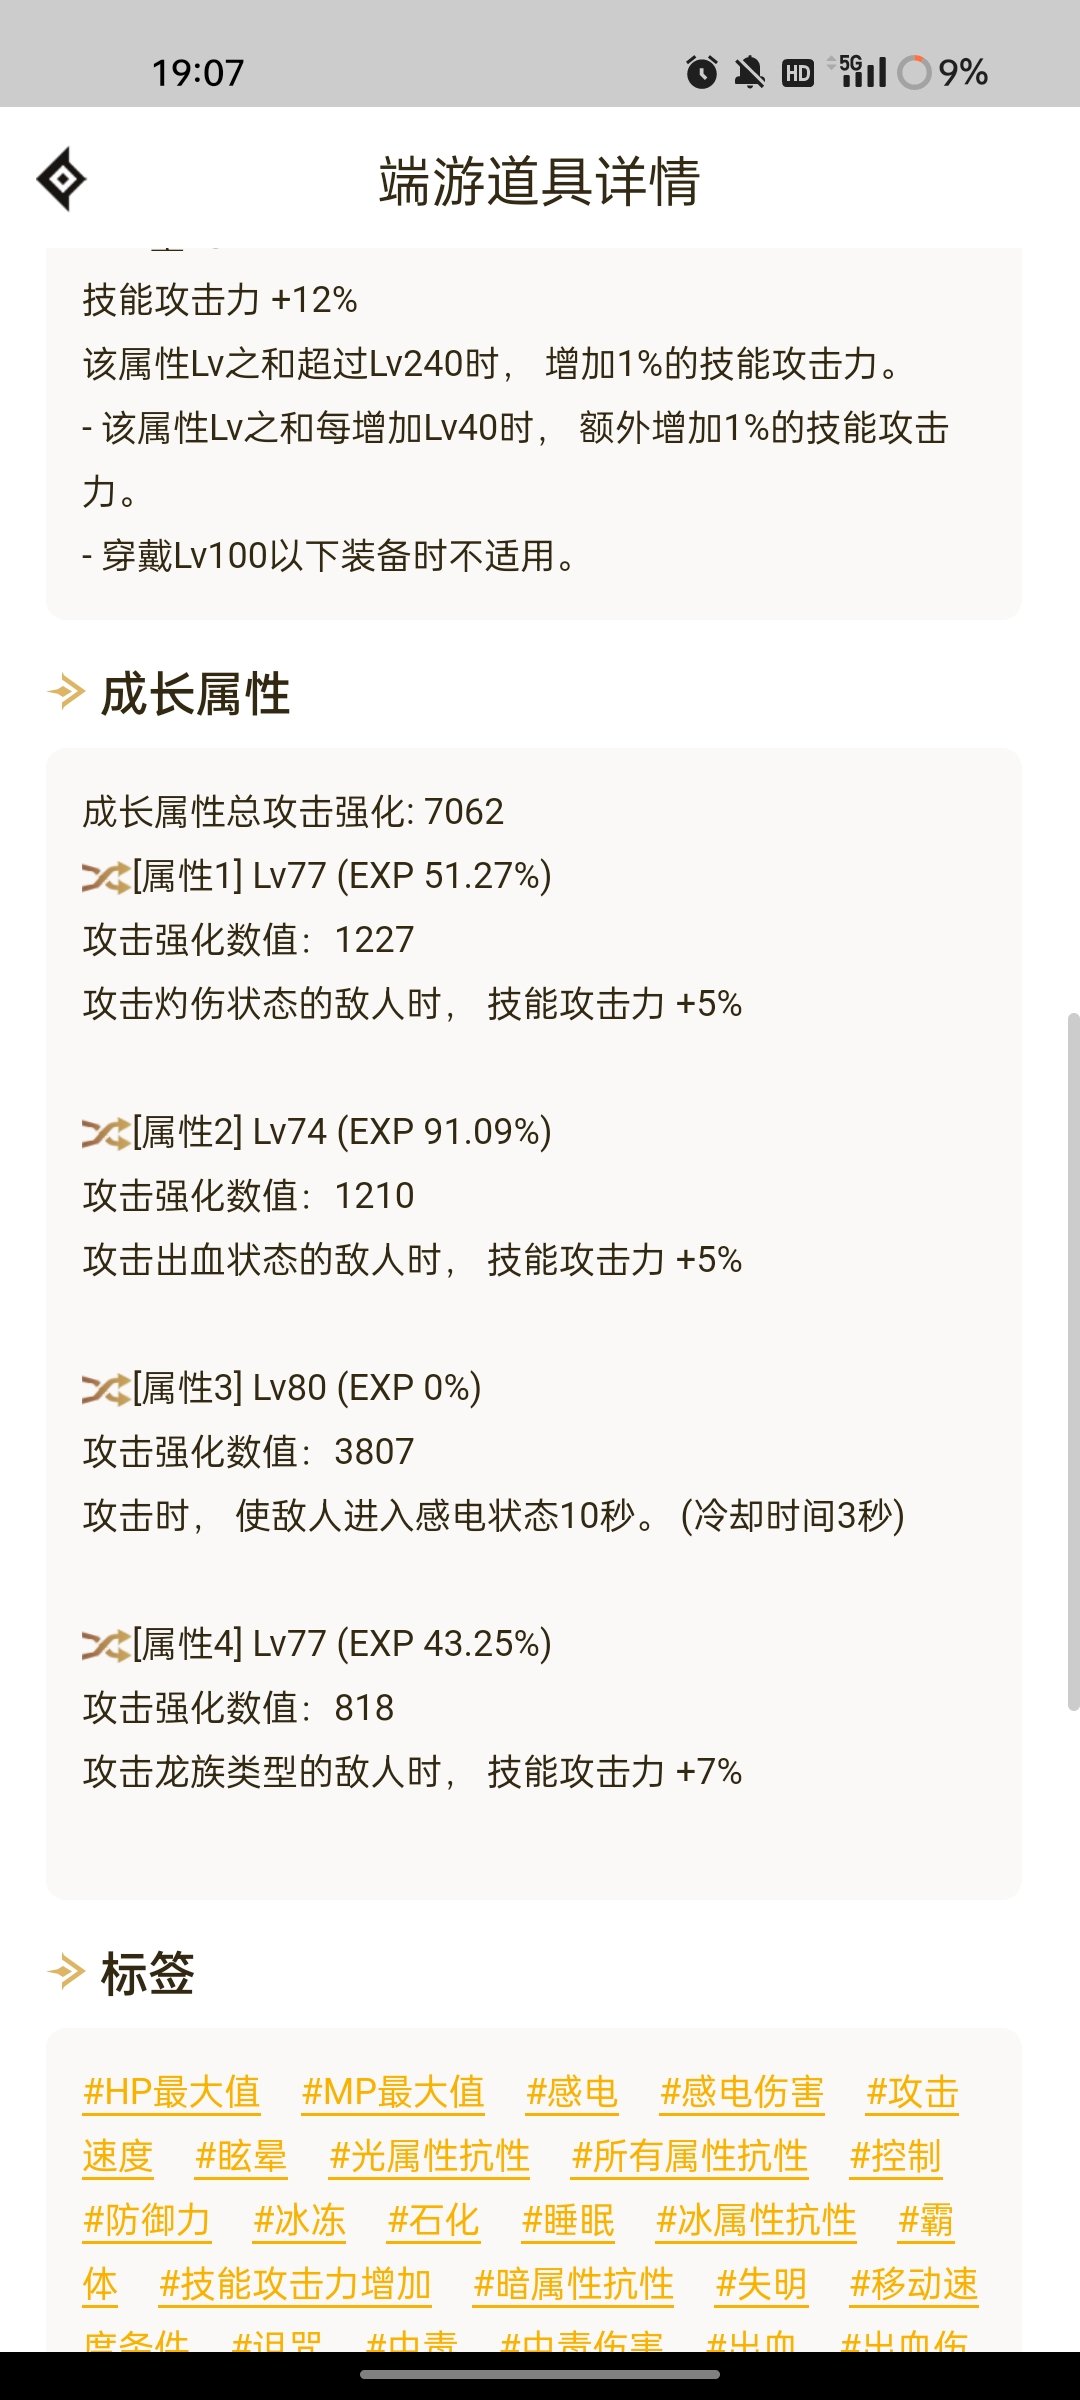Select the #光属性抗性 tag
Image resolution: width=1080 pixels, height=2400 pixels.
pyautogui.click(x=430, y=2156)
